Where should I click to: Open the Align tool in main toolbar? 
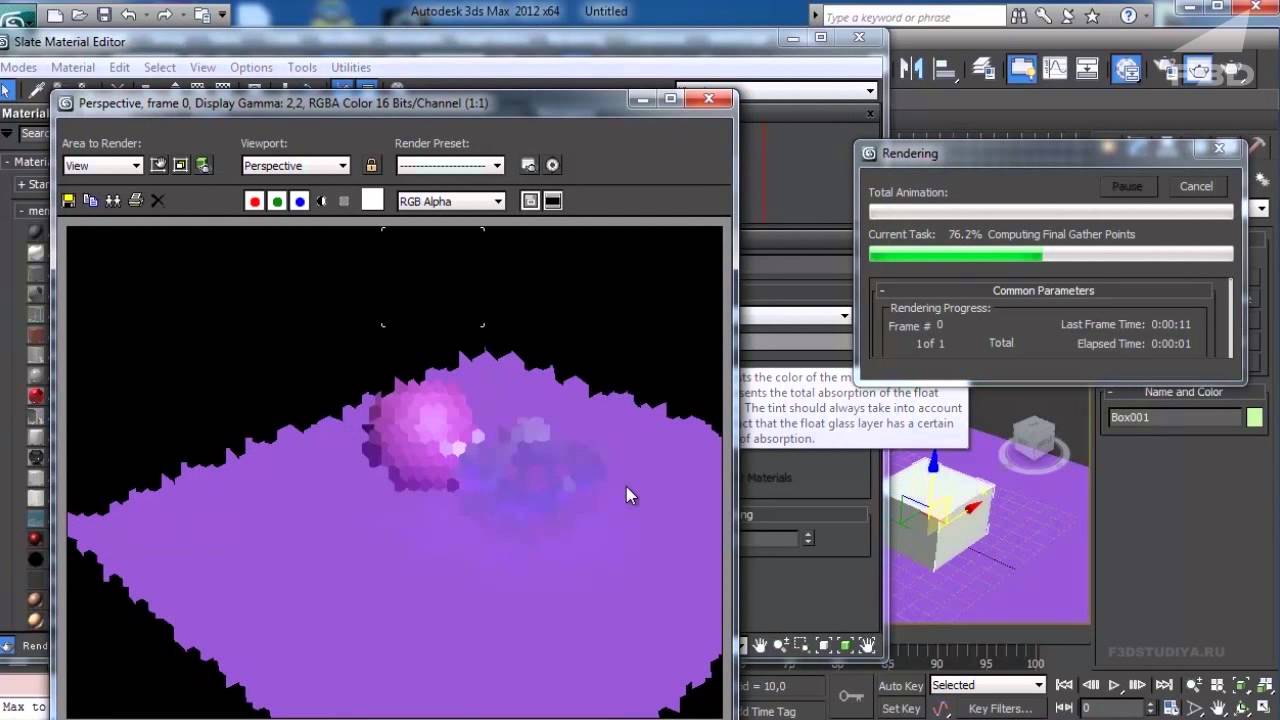click(x=945, y=69)
